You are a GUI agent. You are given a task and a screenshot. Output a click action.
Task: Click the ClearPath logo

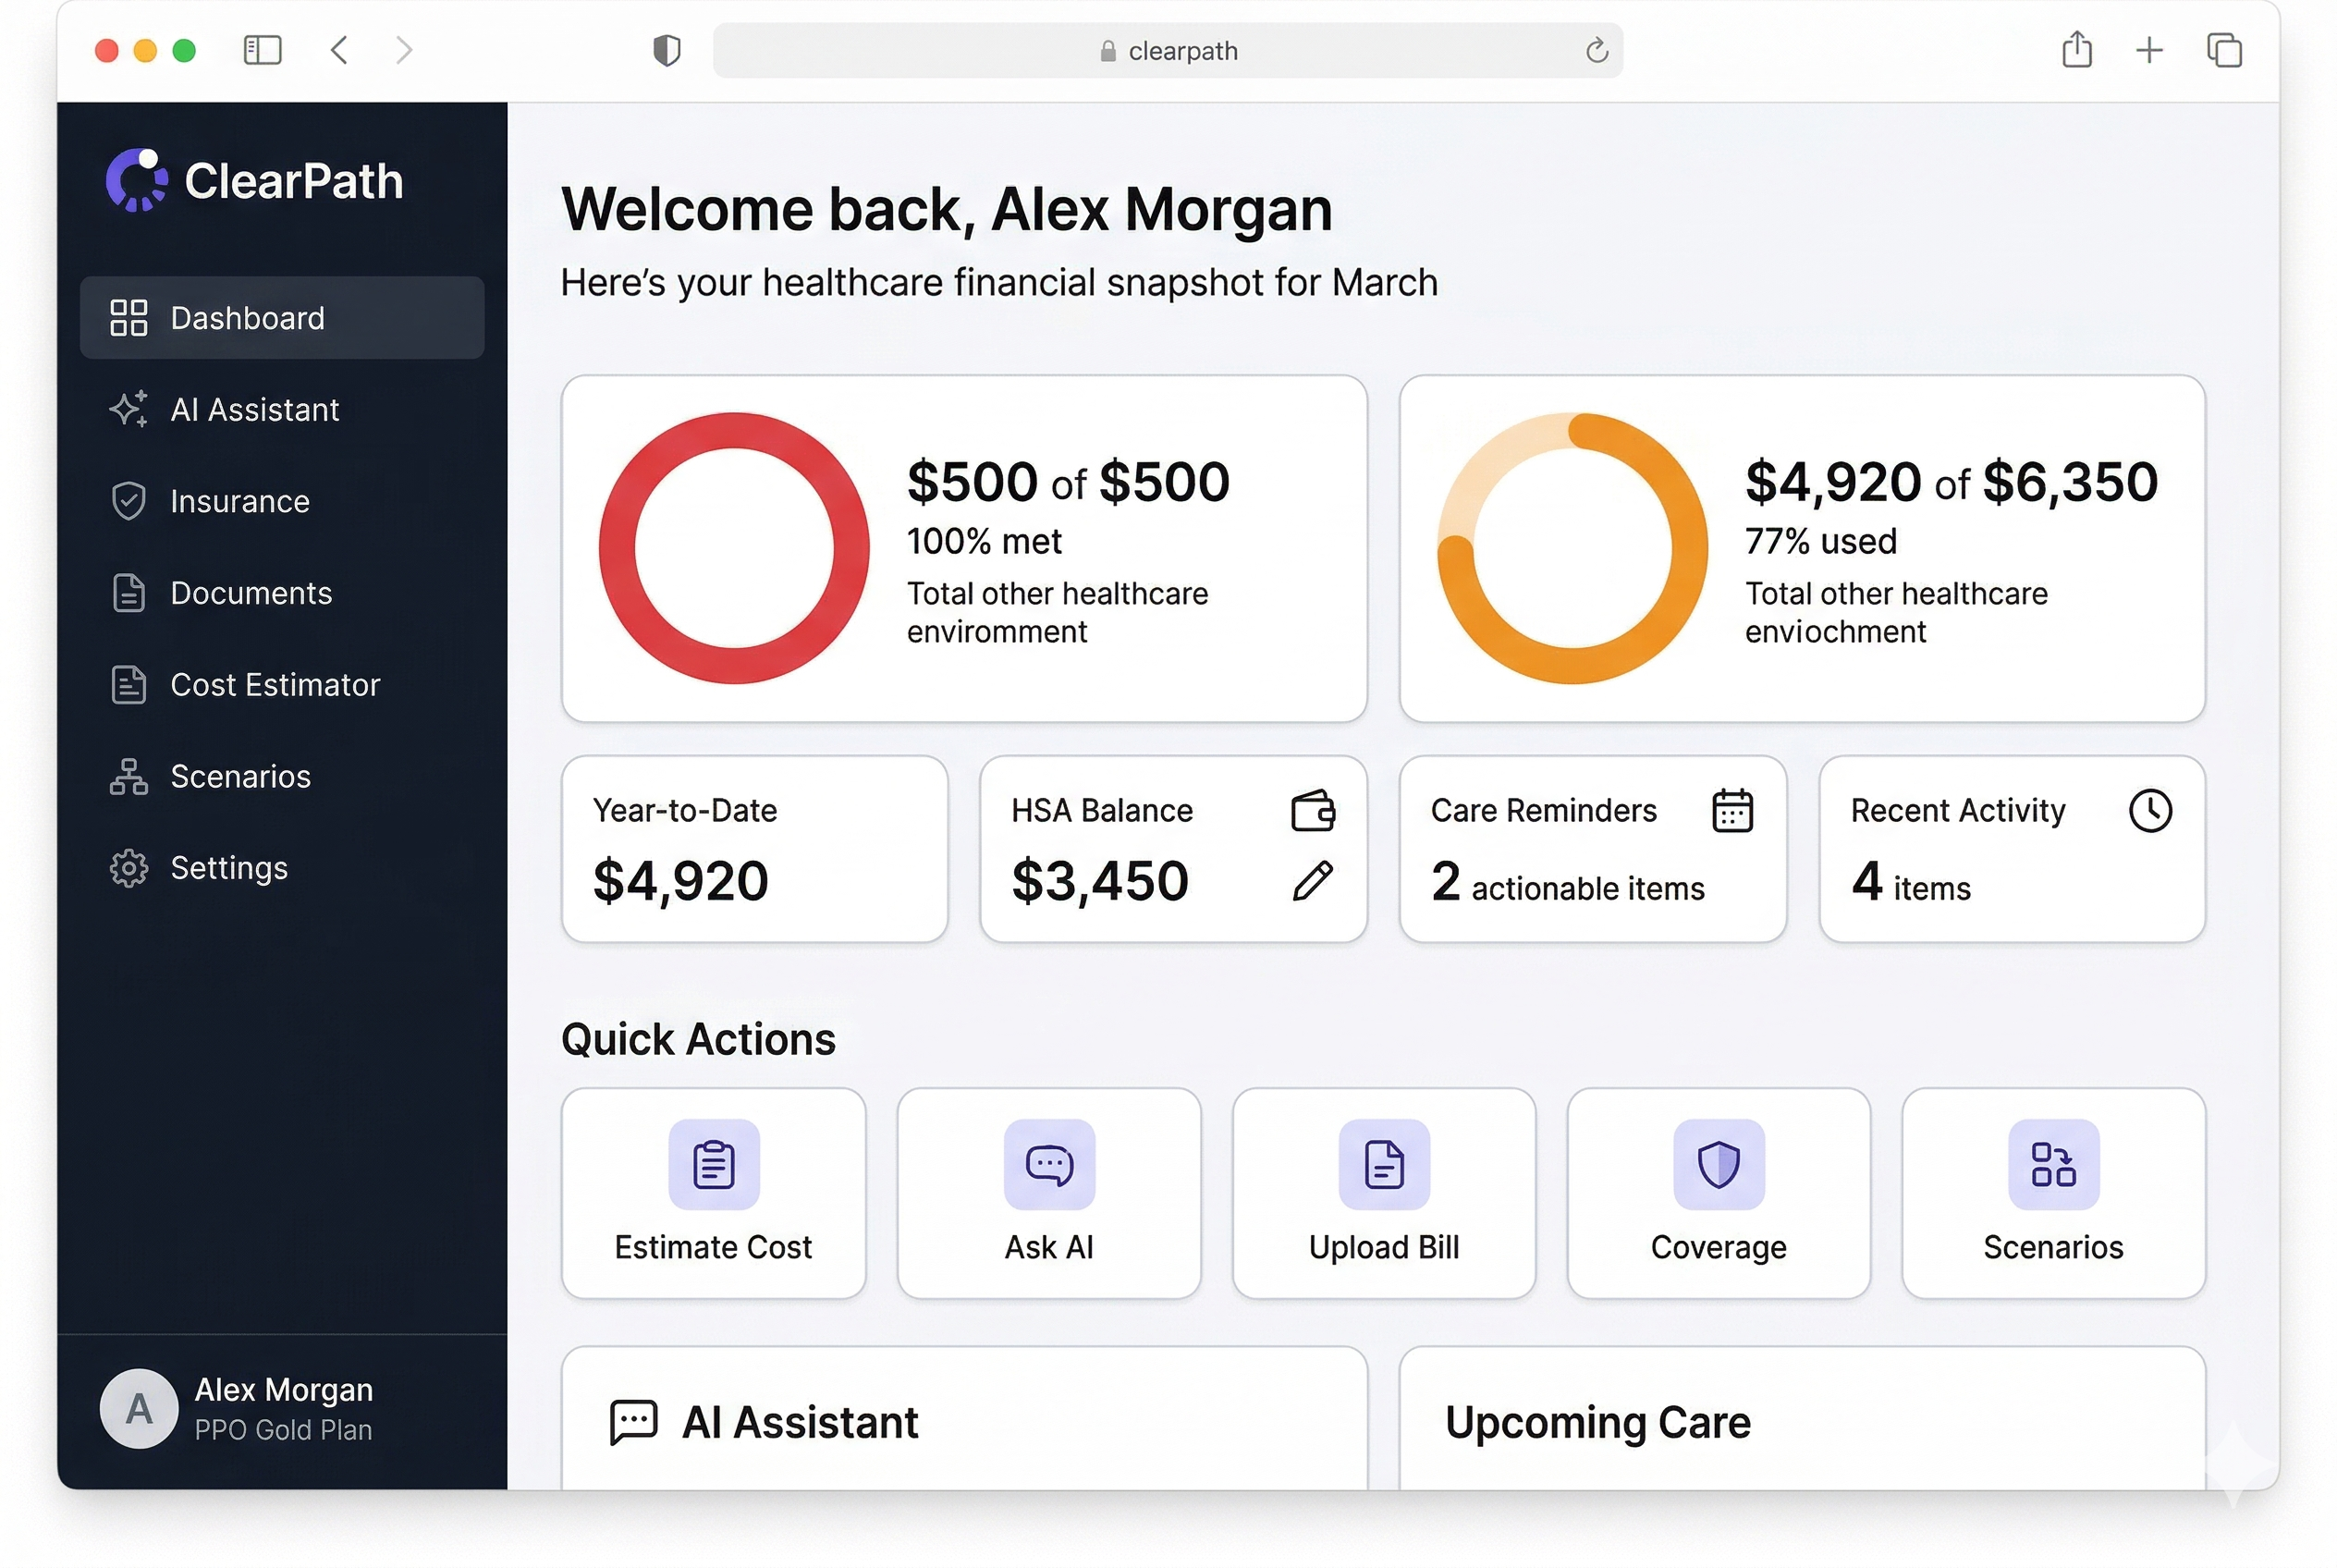pyautogui.click(x=255, y=181)
